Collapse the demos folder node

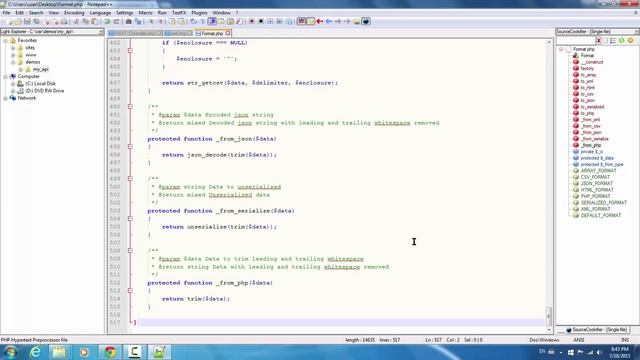pos(13,62)
